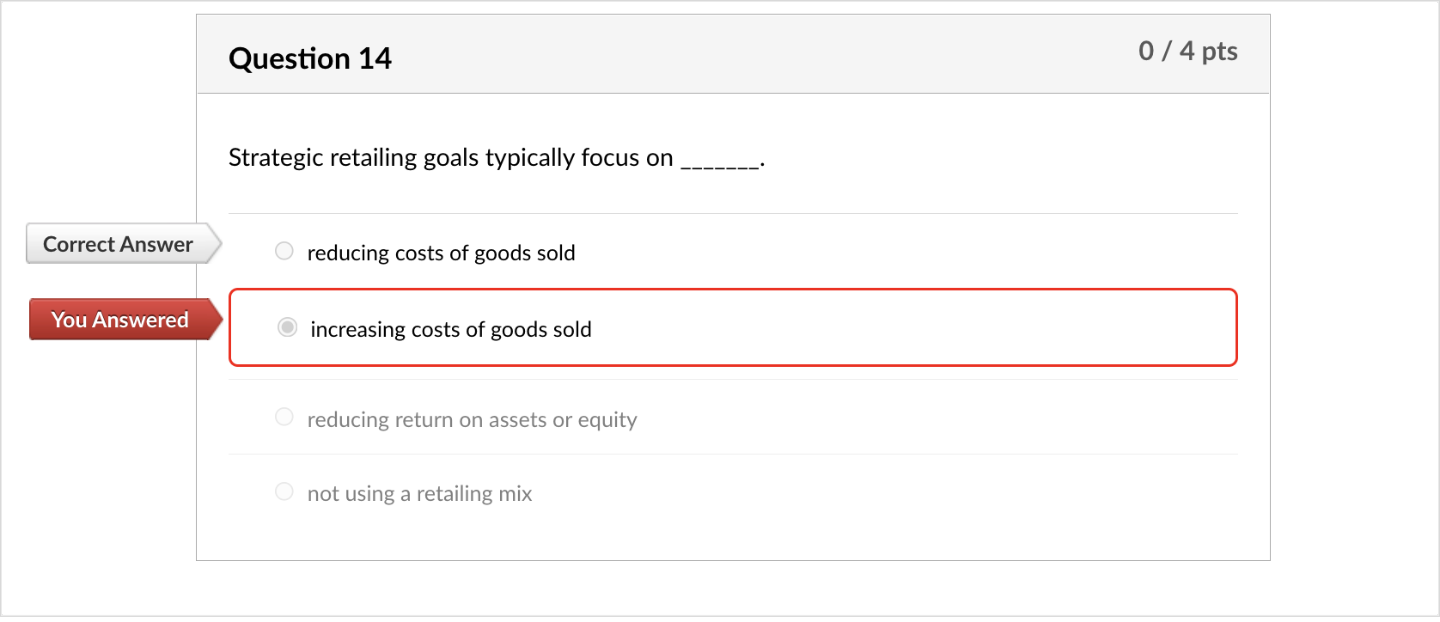This screenshot has height=622, width=1440.
Task: Click inside the red-outlined answer box
Action: pos(734,327)
